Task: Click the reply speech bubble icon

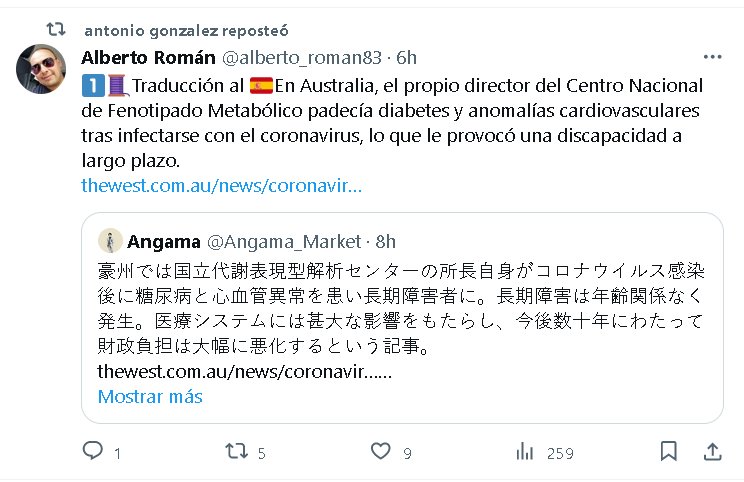Action: point(93,450)
